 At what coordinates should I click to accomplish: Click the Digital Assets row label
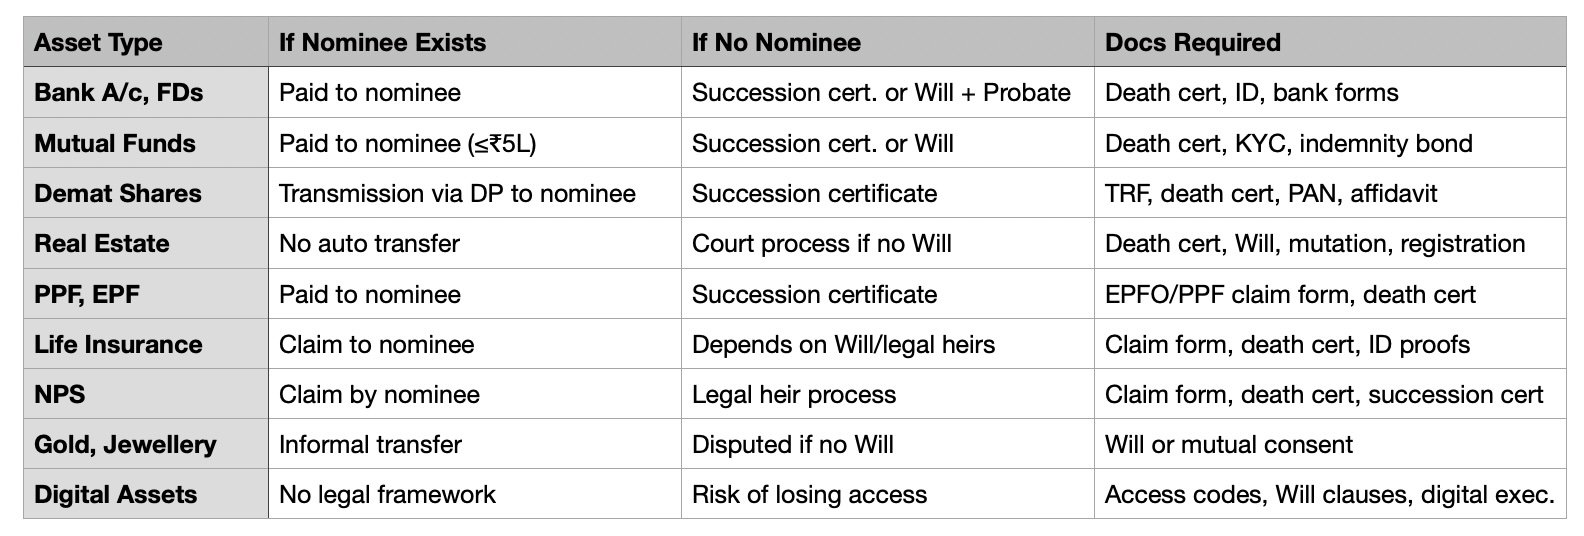tap(115, 495)
